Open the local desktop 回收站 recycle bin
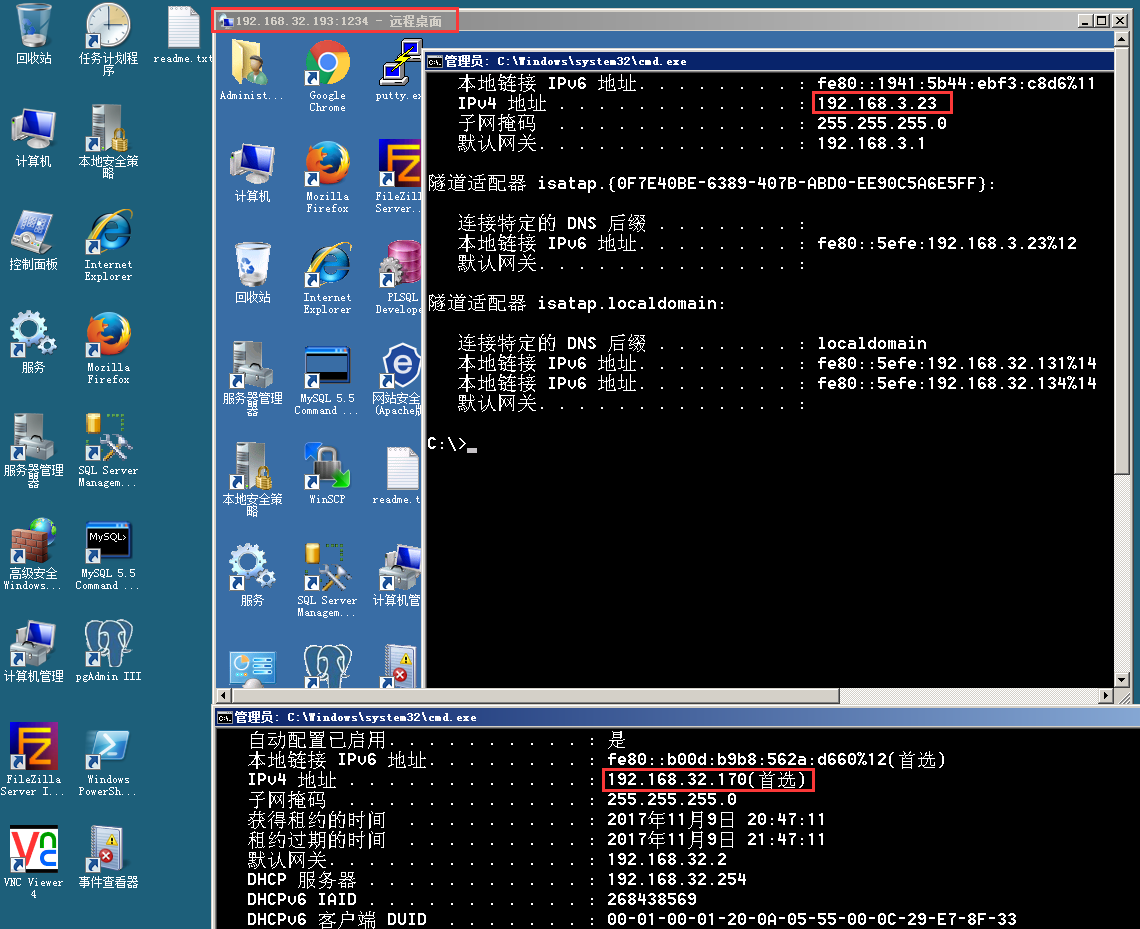The height and width of the screenshot is (929, 1140). pyautogui.click(x=33, y=34)
